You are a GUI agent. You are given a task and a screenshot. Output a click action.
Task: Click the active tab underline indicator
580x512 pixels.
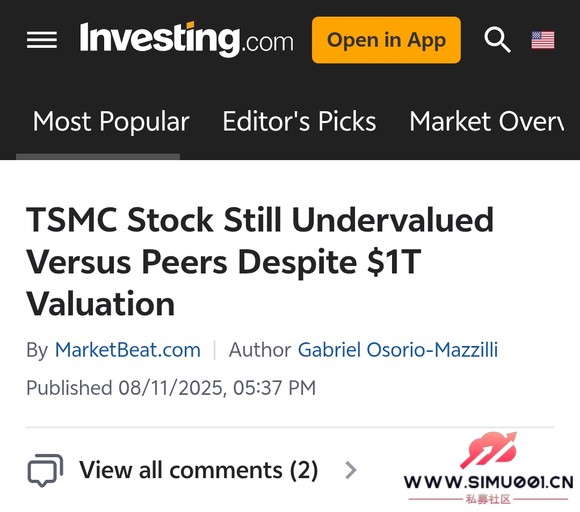tap(98, 156)
